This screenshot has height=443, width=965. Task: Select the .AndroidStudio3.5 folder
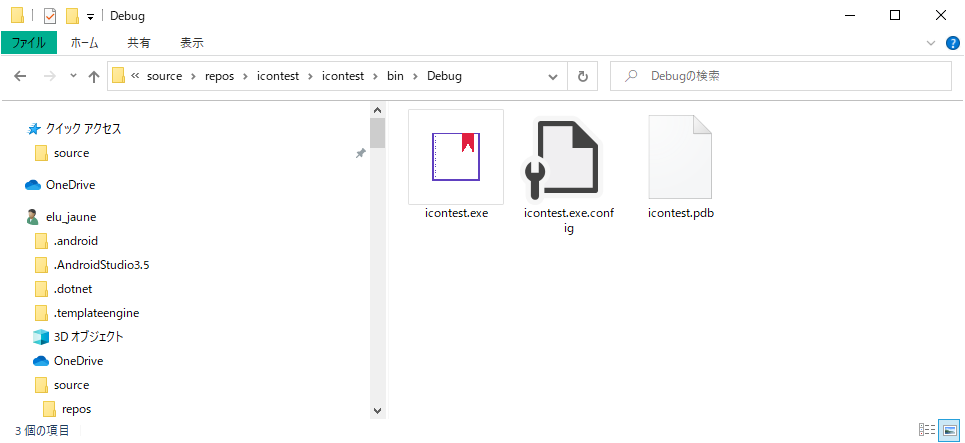coord(102,265)
